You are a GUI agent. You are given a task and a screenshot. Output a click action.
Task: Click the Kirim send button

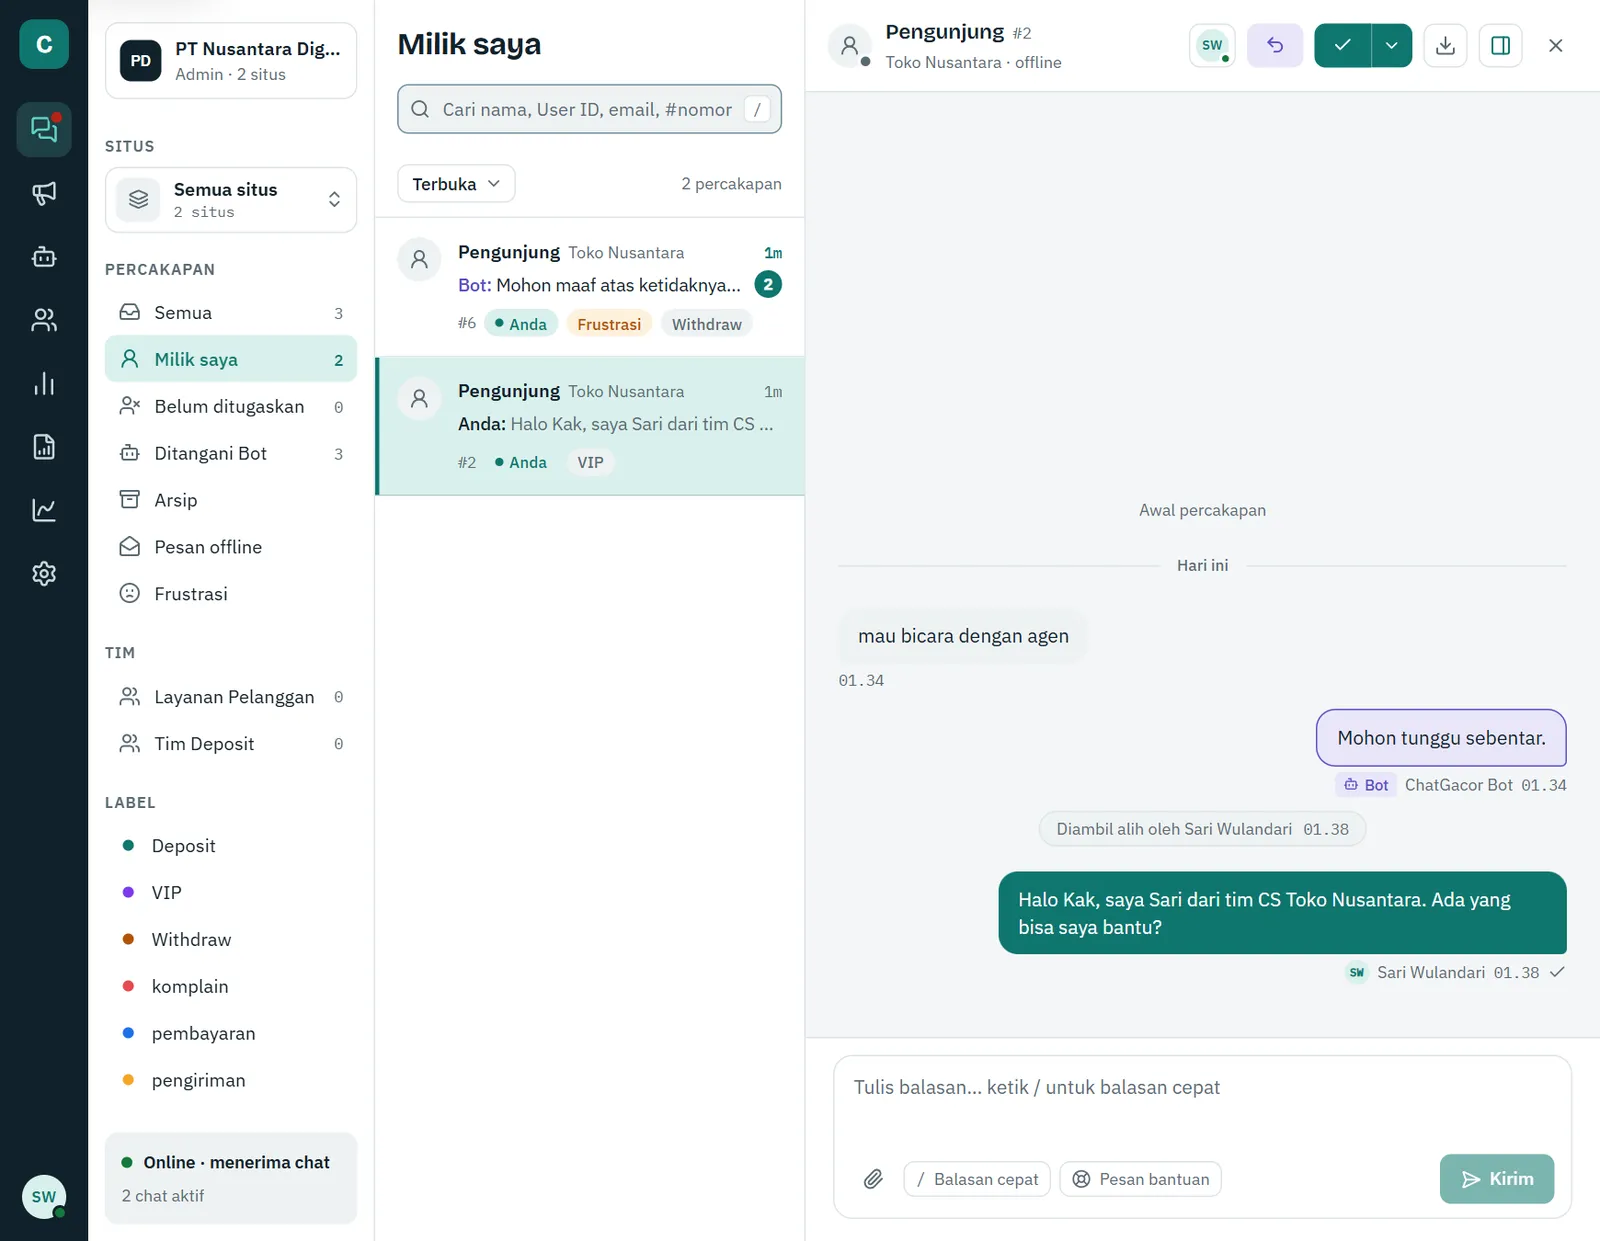pyautogui.click(x=1497, y=1179)
